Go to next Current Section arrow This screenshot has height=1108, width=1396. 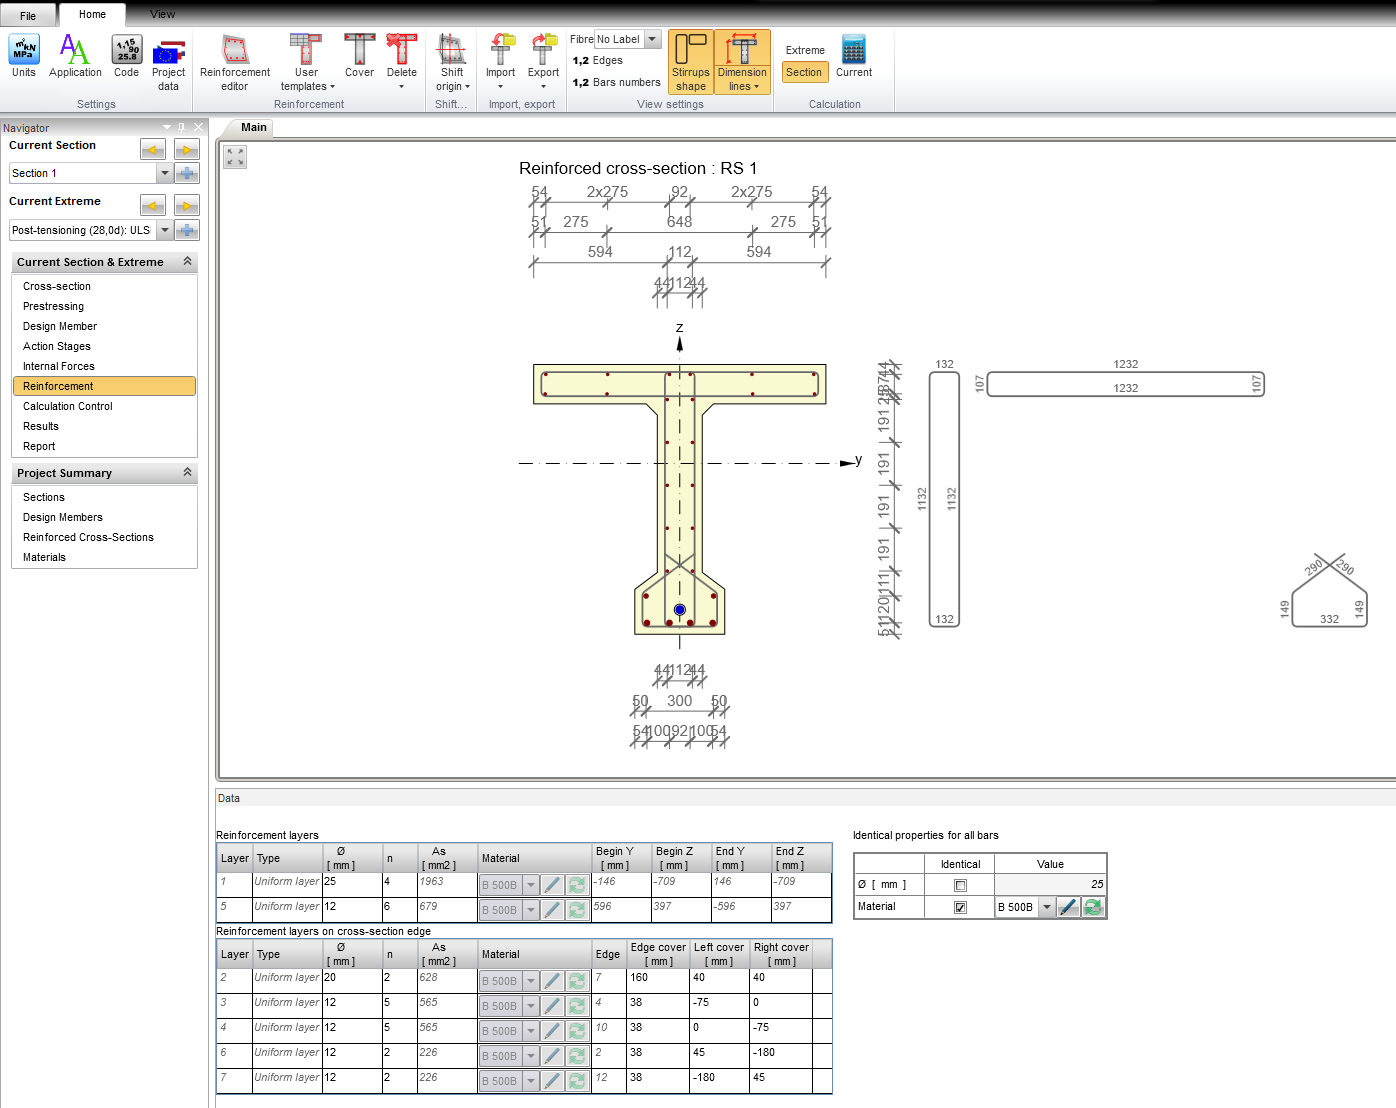point(187,150)
